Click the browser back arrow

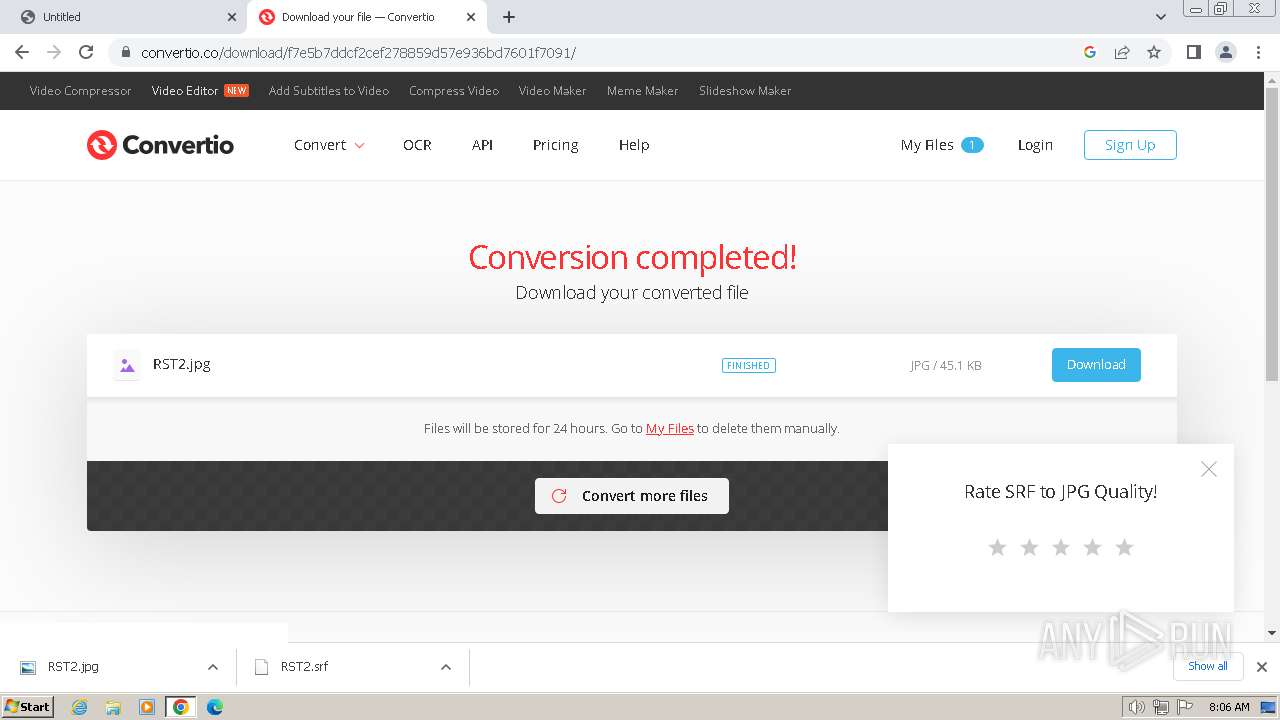point(22,52)
